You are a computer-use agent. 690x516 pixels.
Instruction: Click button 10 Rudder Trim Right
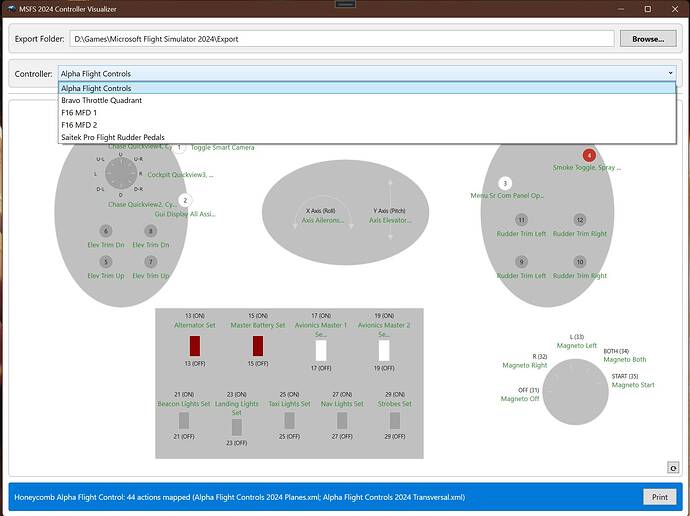[580, 262]
